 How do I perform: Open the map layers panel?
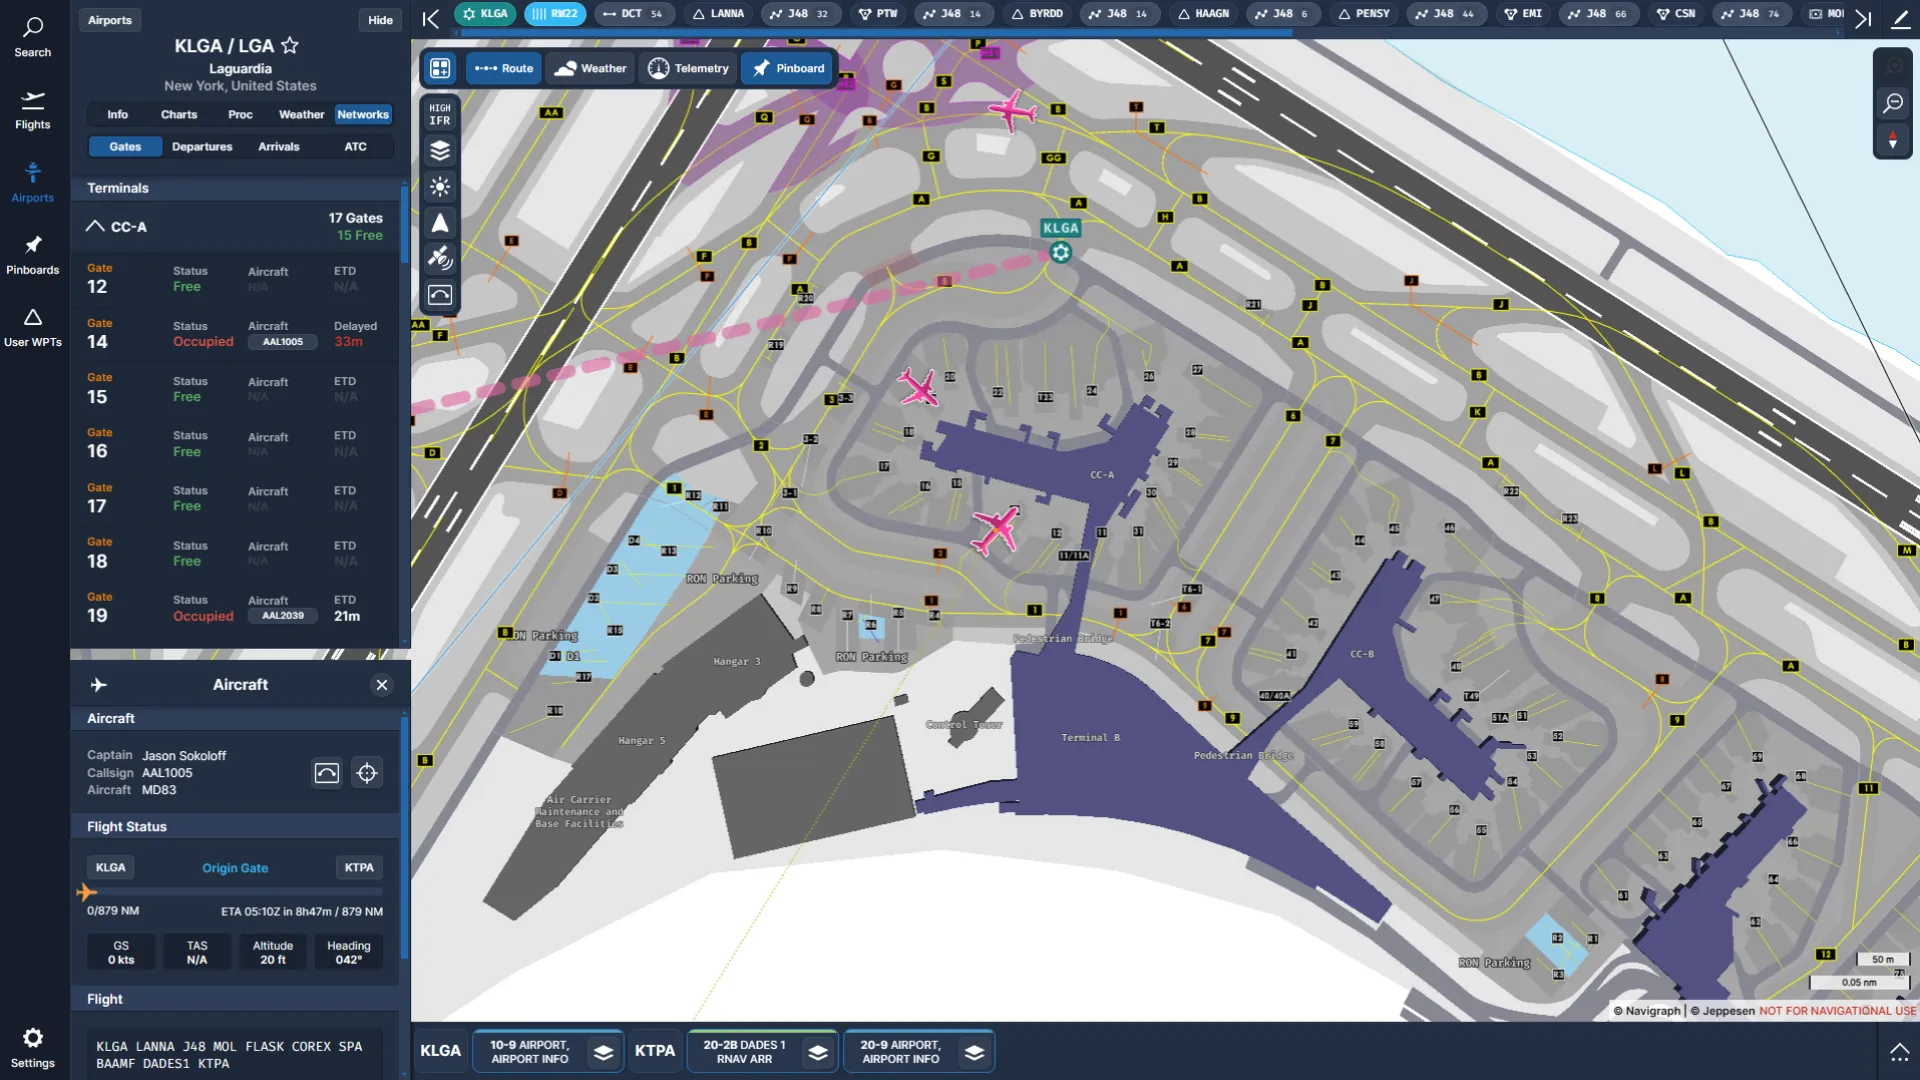point(441,151)
